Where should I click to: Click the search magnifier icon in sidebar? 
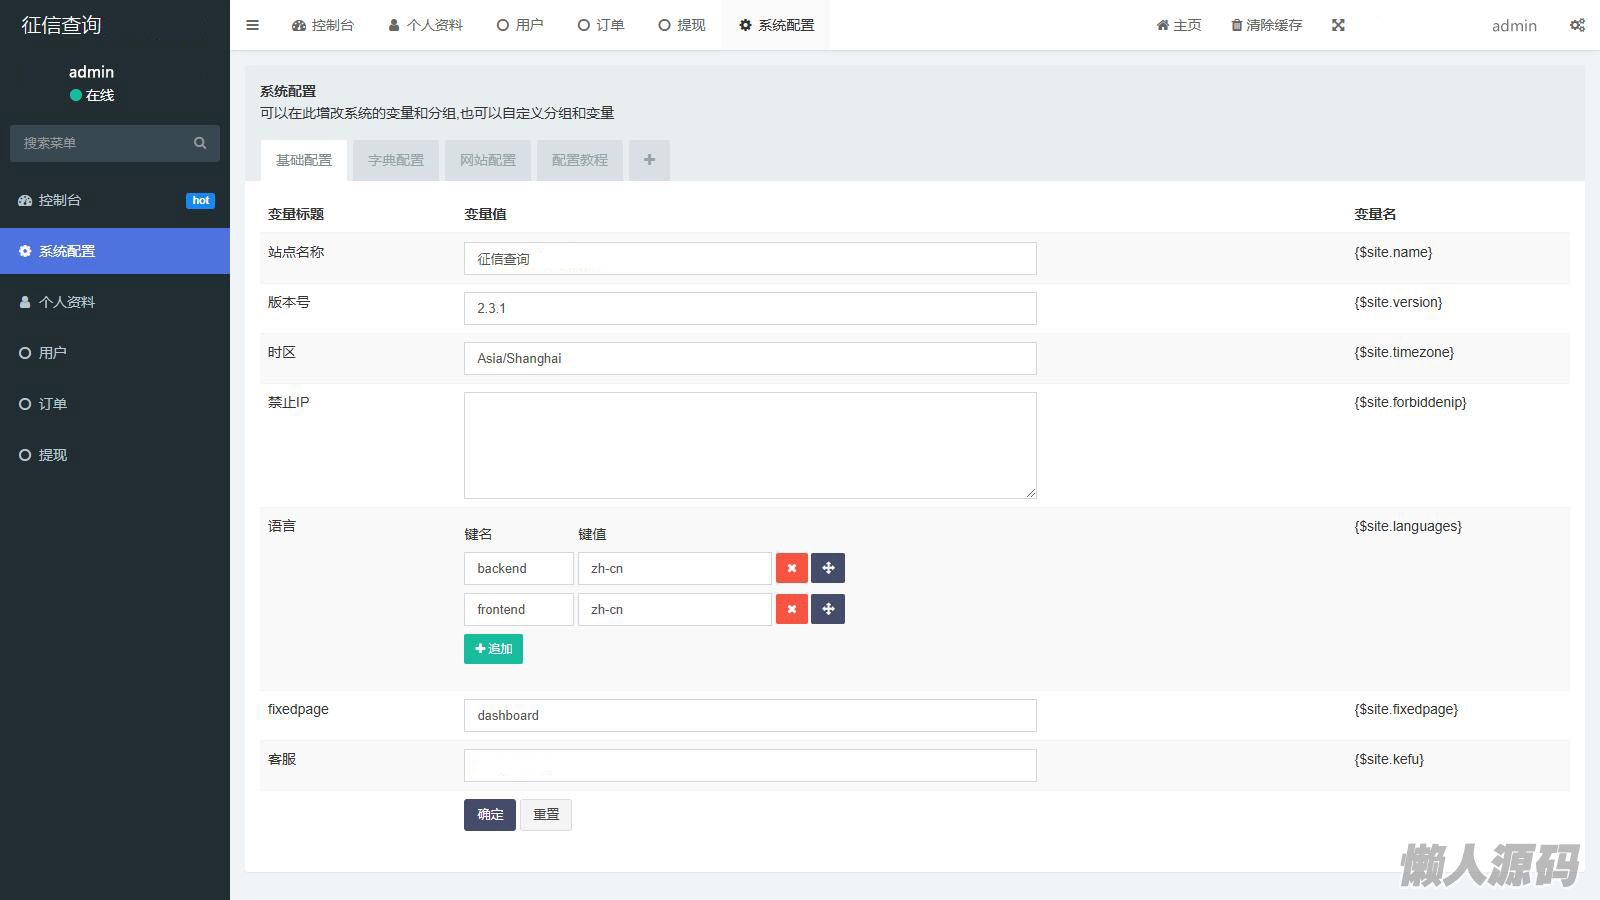pyautogui.click(x=200, y=143)
